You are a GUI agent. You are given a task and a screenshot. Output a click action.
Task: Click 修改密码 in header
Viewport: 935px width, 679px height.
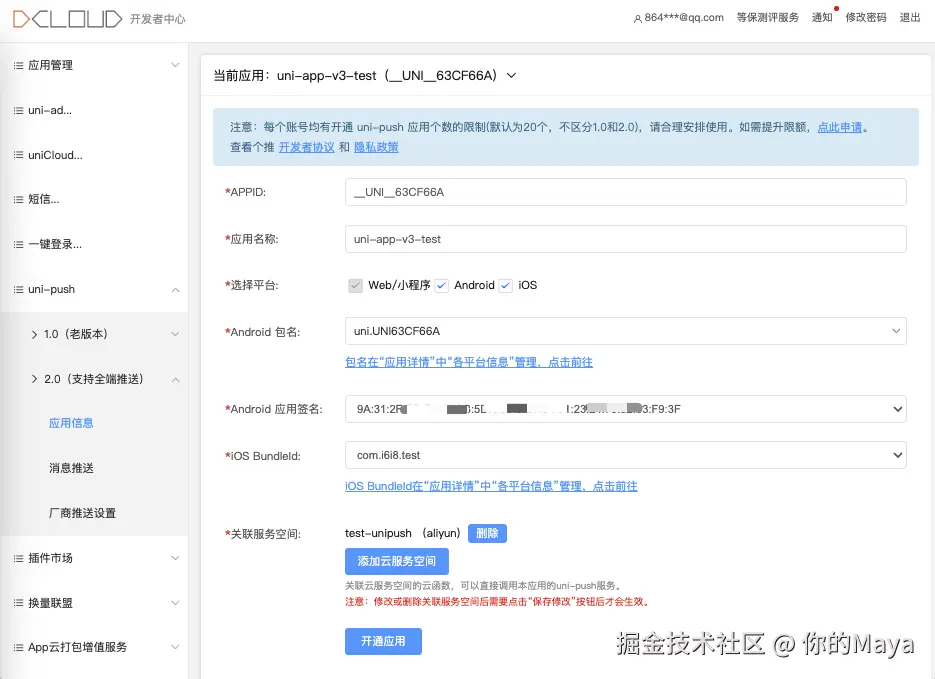coord(866,18)
